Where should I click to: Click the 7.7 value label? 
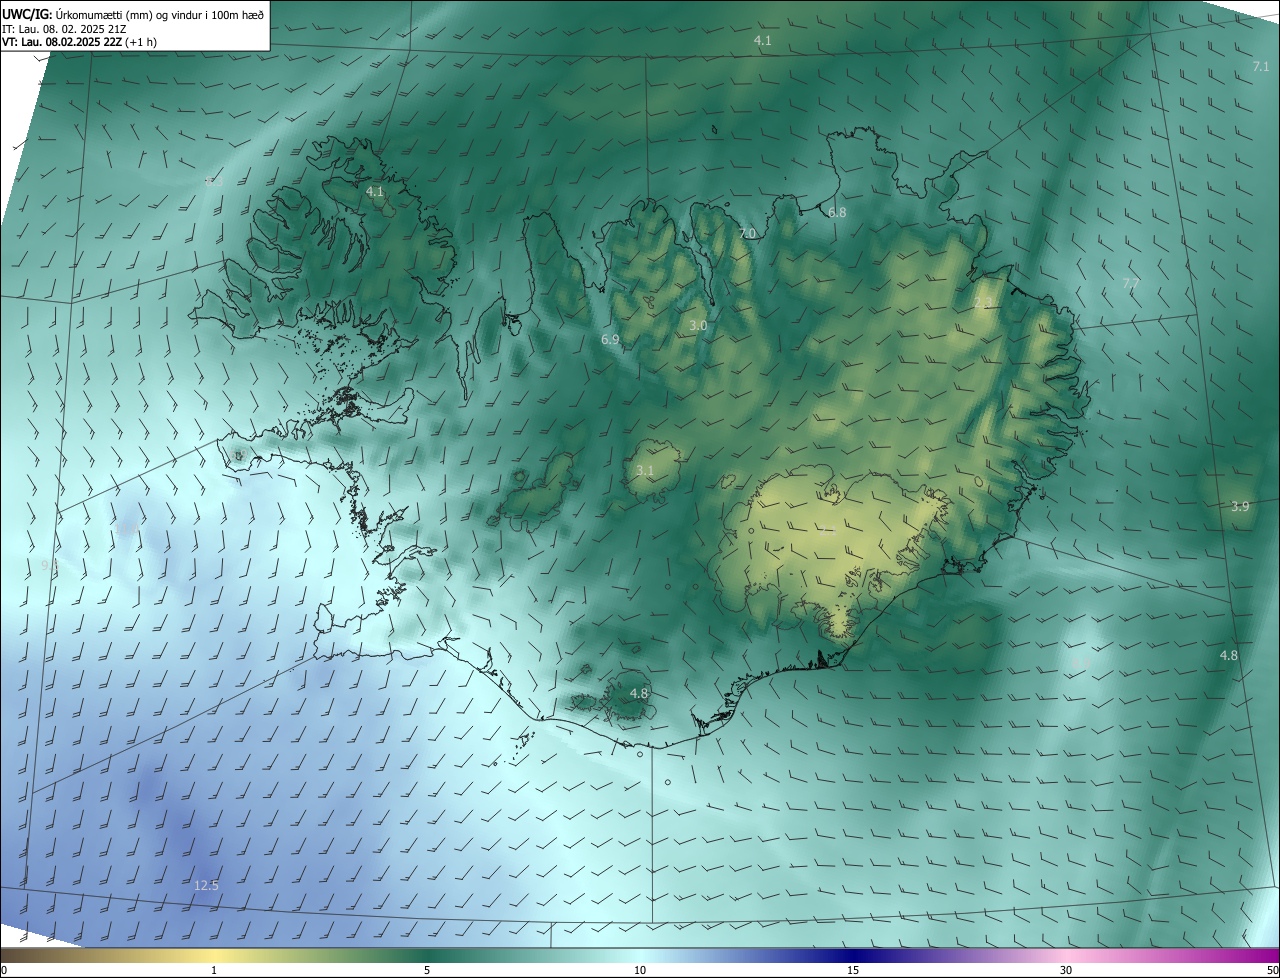[x=1131, y=284]
